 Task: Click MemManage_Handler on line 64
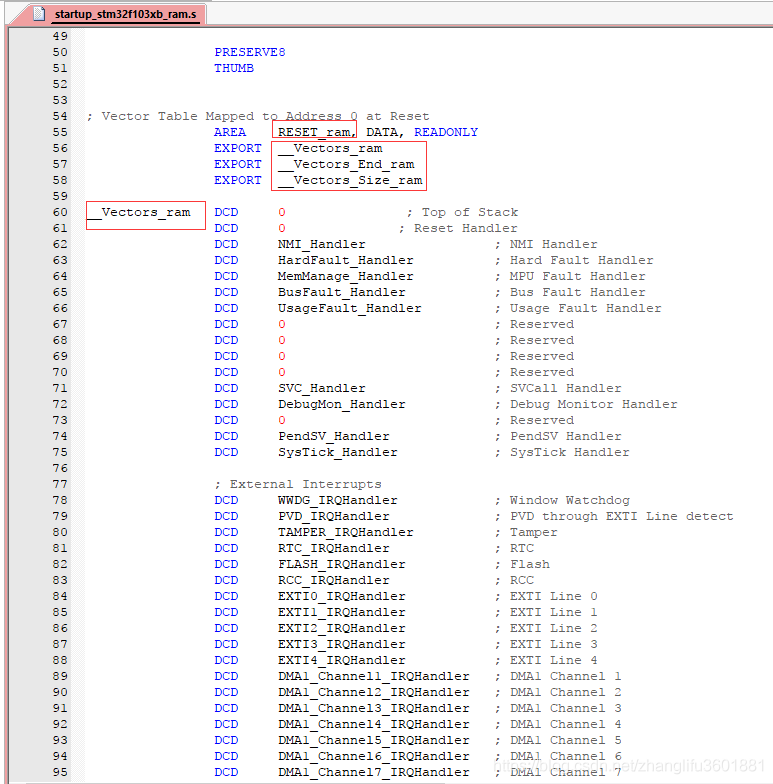click(x=346, y=276)
